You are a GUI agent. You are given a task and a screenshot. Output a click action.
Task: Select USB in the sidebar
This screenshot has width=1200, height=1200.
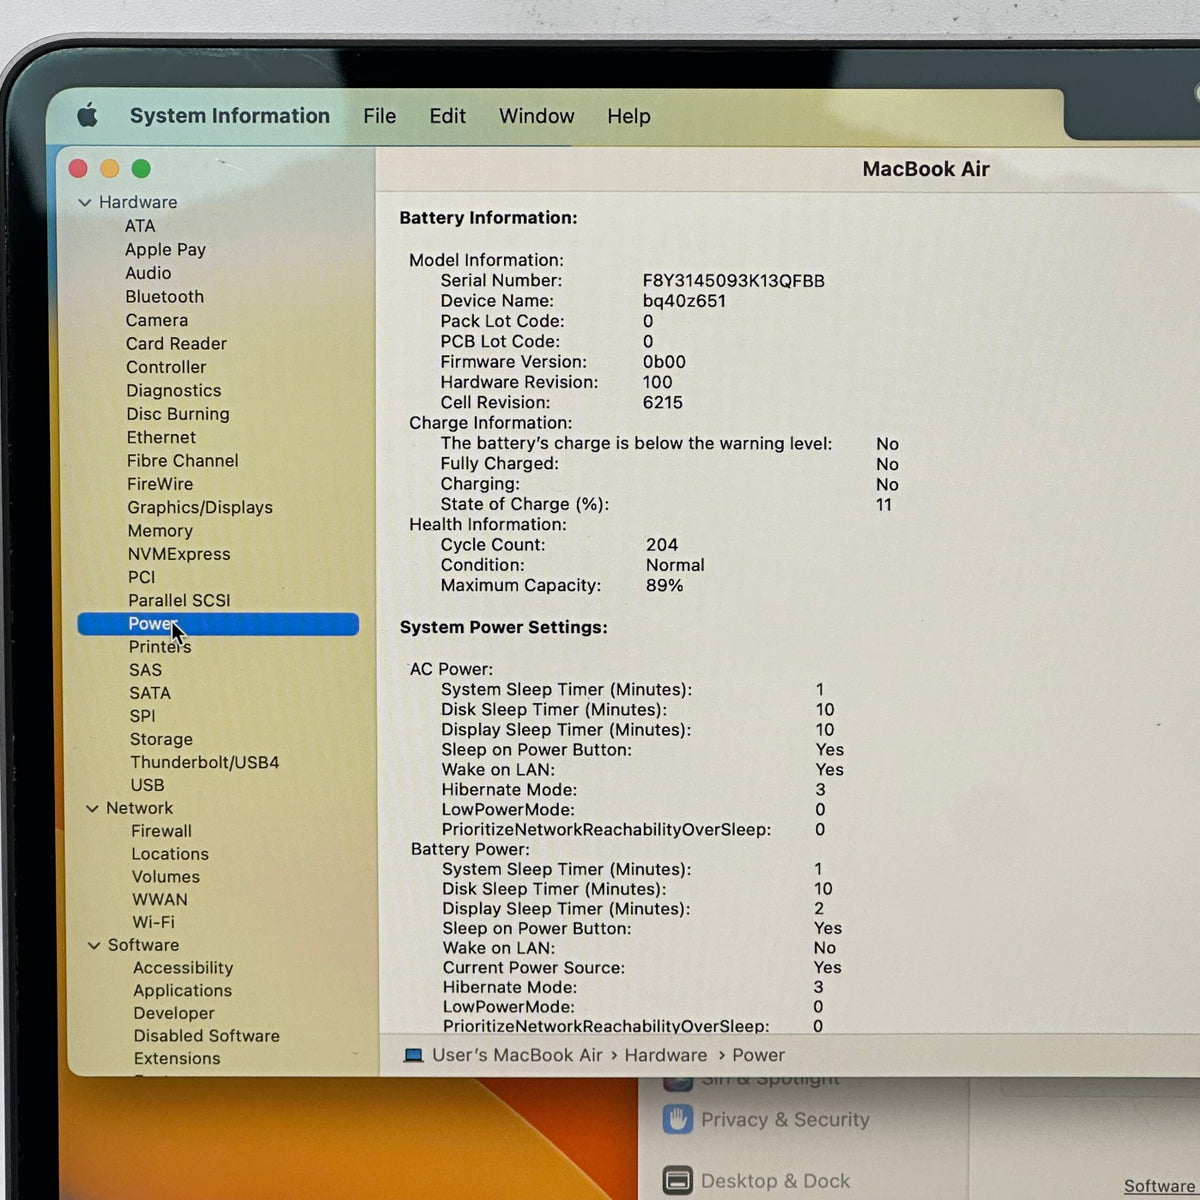pyautogui.click(x=147, y=785)
